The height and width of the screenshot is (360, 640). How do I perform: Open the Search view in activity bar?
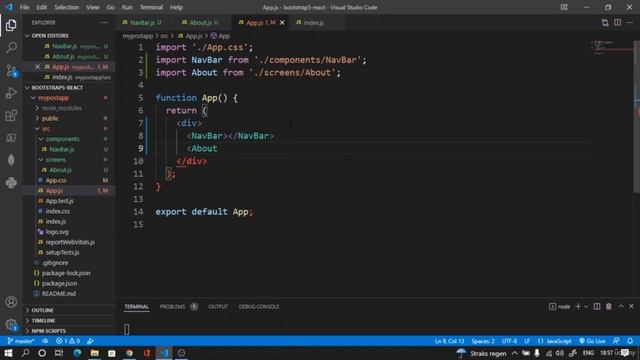pos(11,48)
